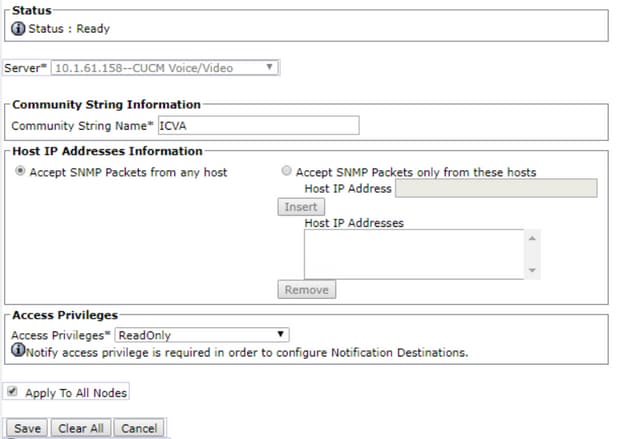Screen dimensions: 640x439
Task: Click the Host IP Address input field
Action: click(496, 188)
